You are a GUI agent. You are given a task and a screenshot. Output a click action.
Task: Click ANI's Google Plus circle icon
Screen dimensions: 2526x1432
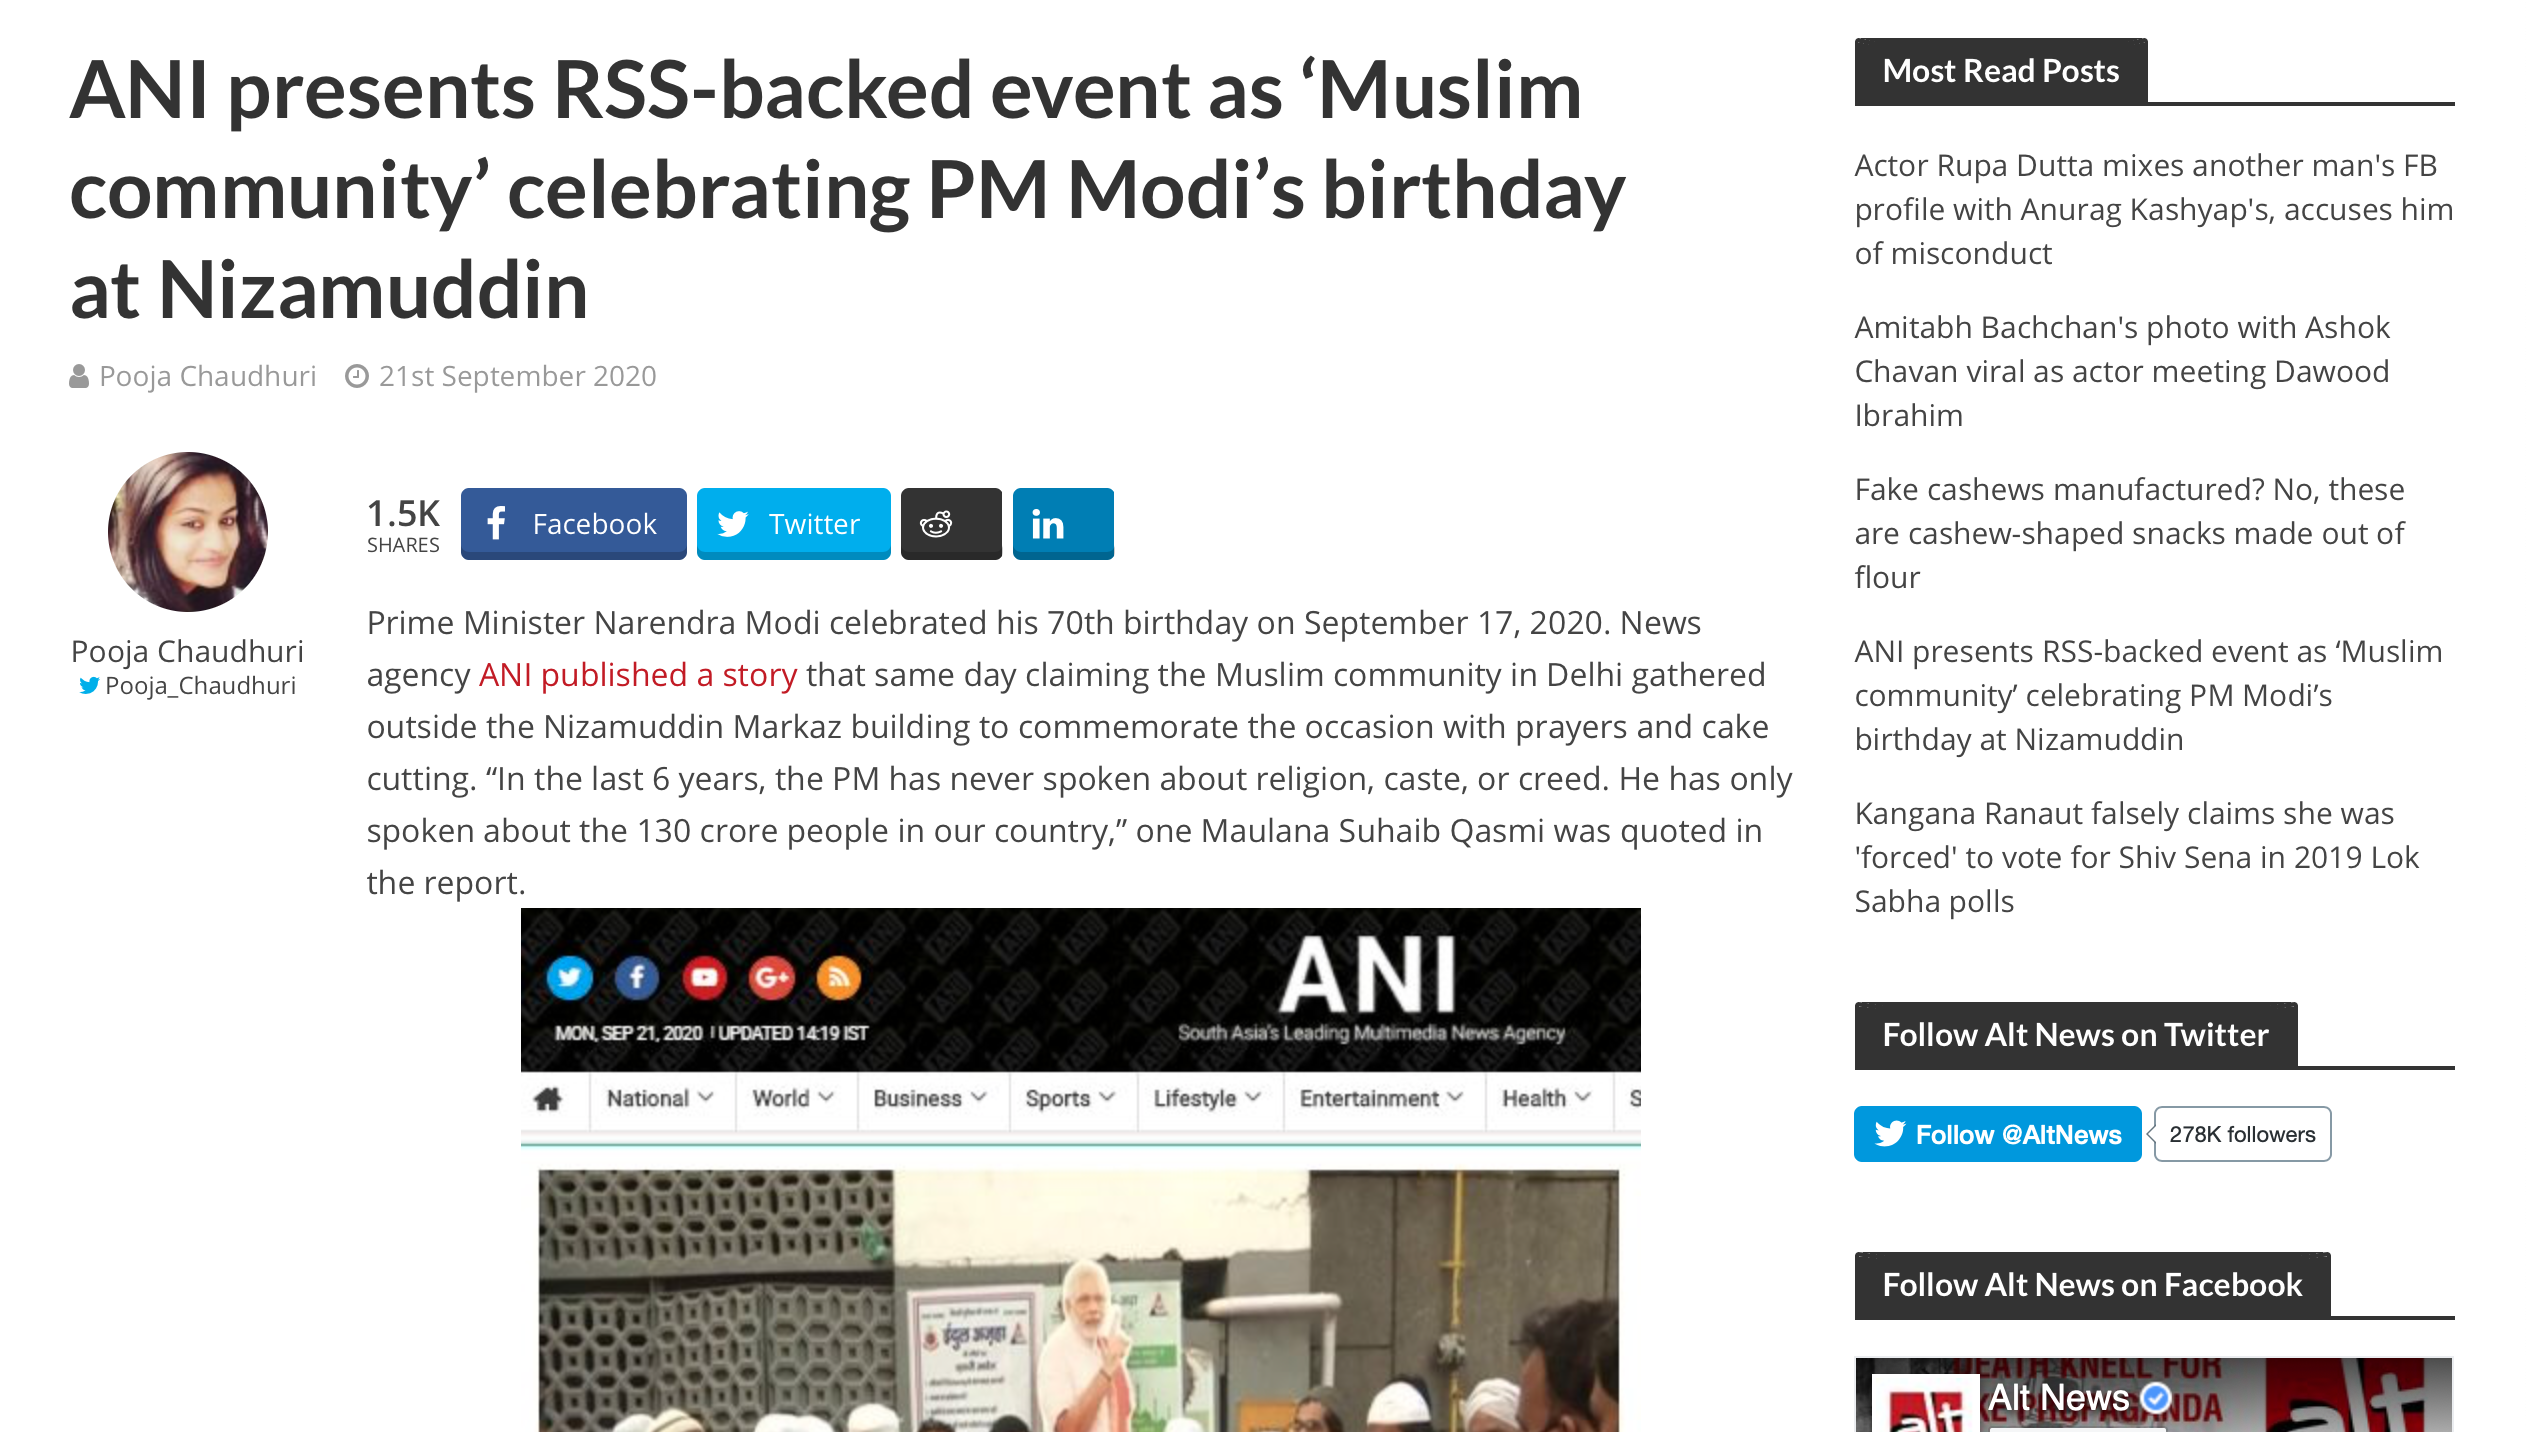772,977
